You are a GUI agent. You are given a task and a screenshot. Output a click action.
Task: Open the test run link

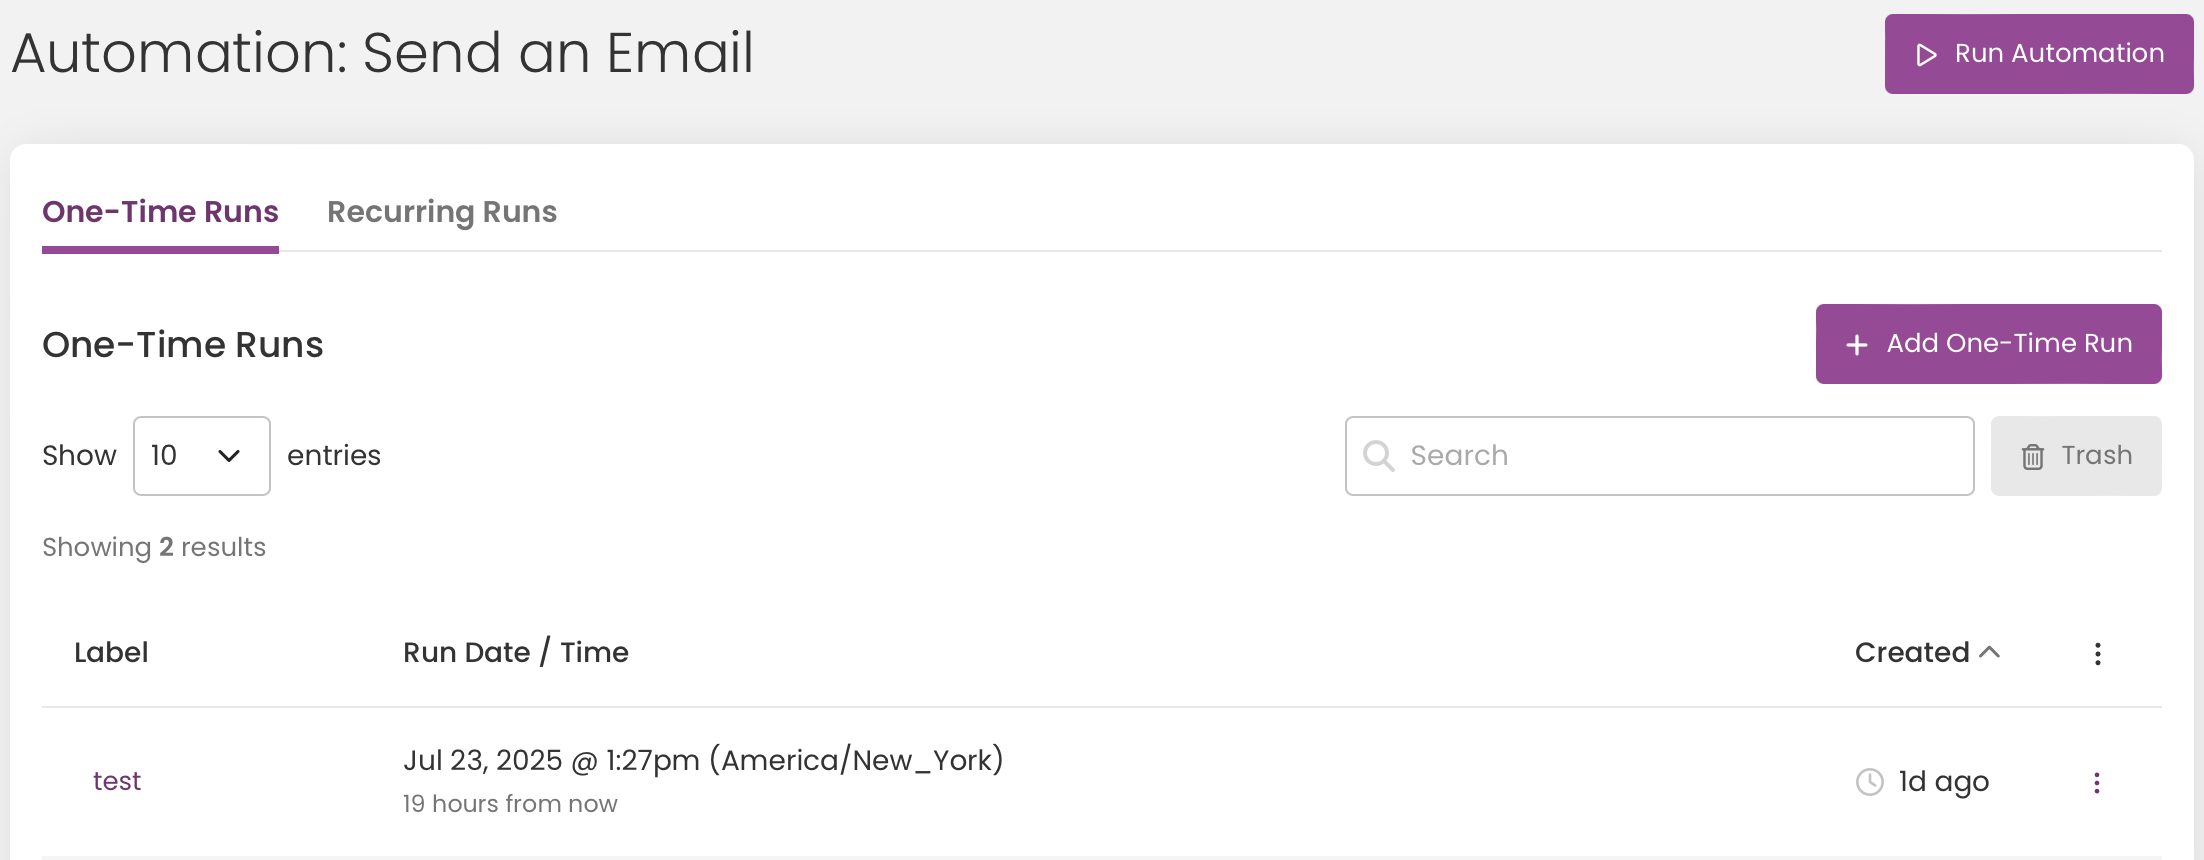(x=117, y=781)
